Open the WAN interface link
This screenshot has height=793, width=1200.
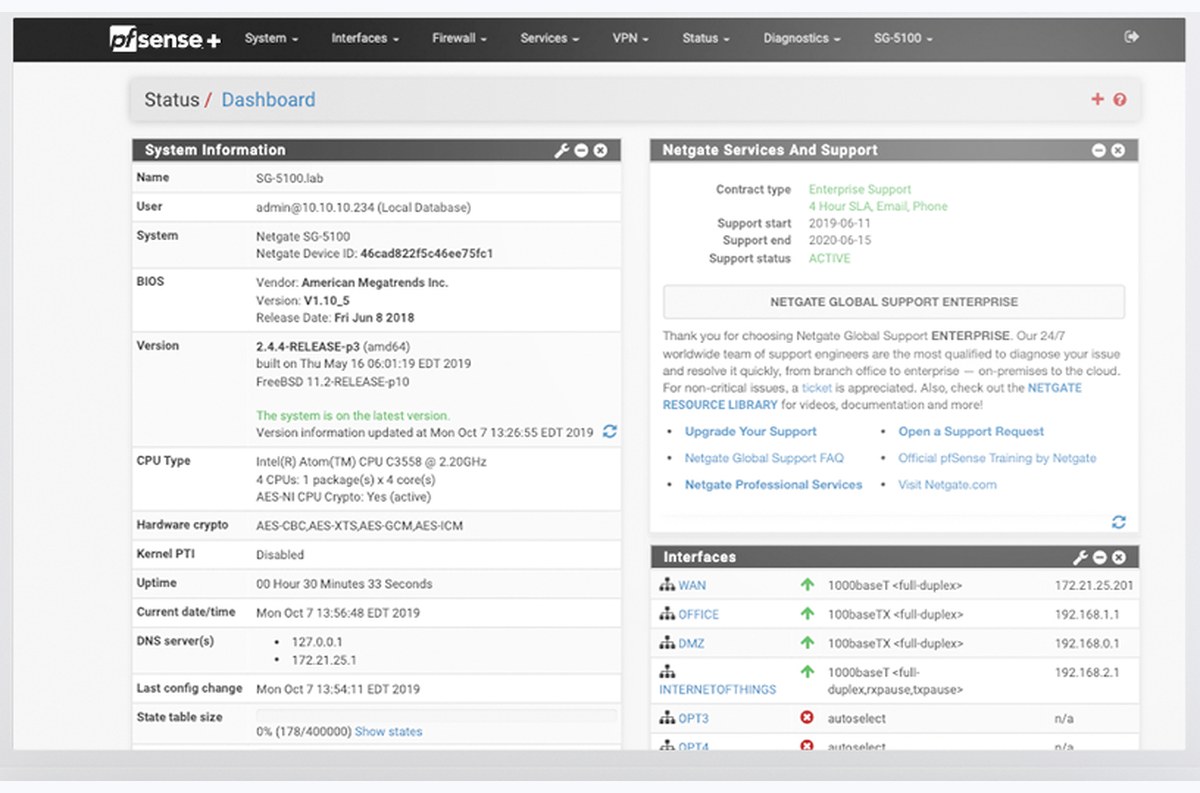(692, 586)
